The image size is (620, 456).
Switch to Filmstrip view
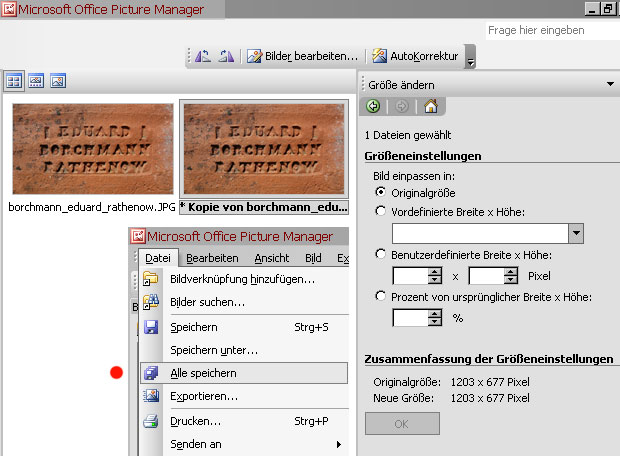pos(37,81)
